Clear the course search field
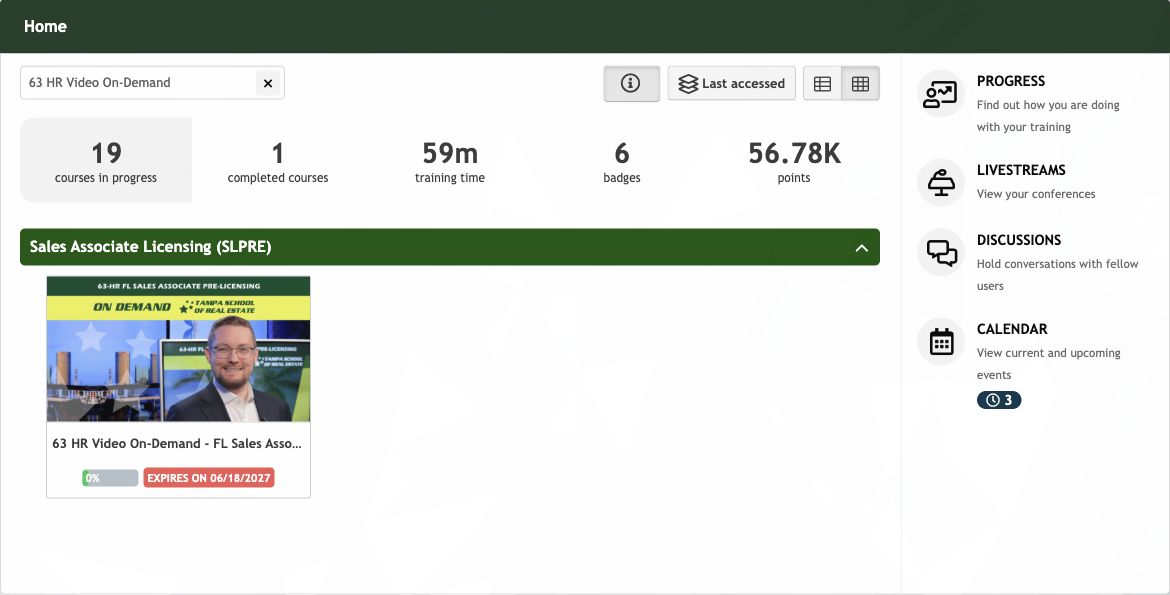 pos(268,83)
